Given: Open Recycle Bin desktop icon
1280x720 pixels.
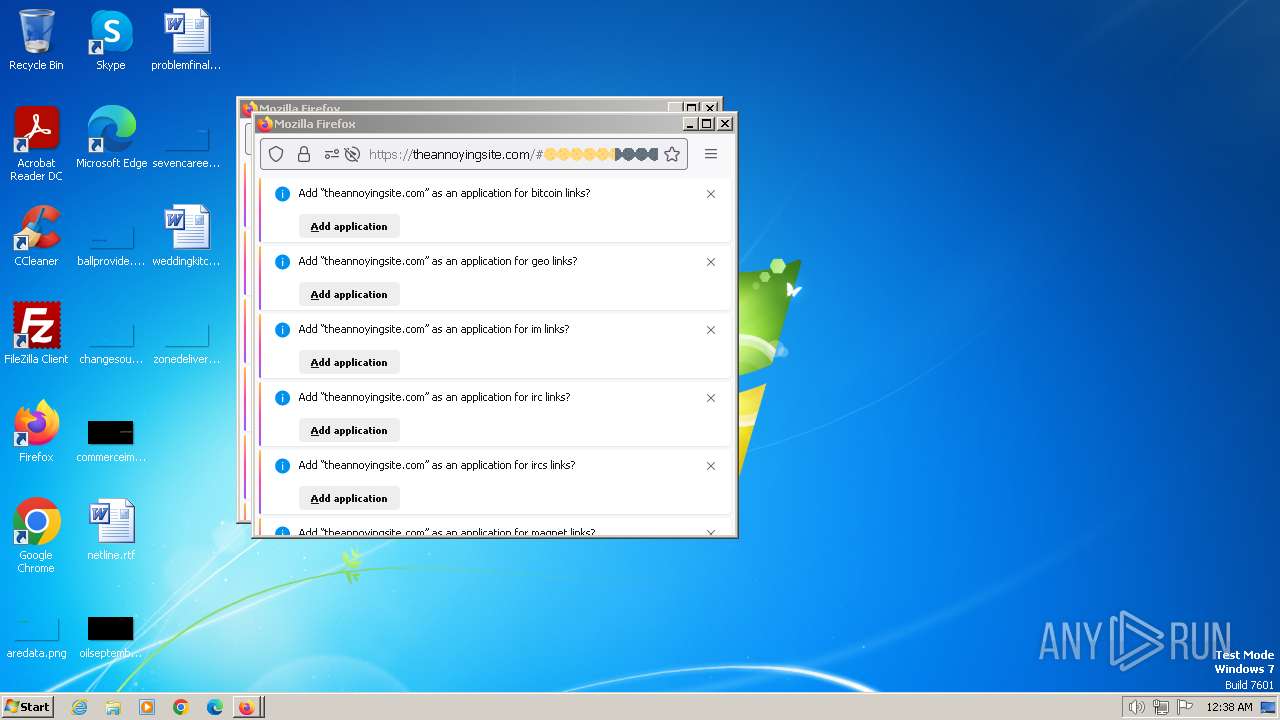Looking at the screenshot, I should (x=36, y=40).
